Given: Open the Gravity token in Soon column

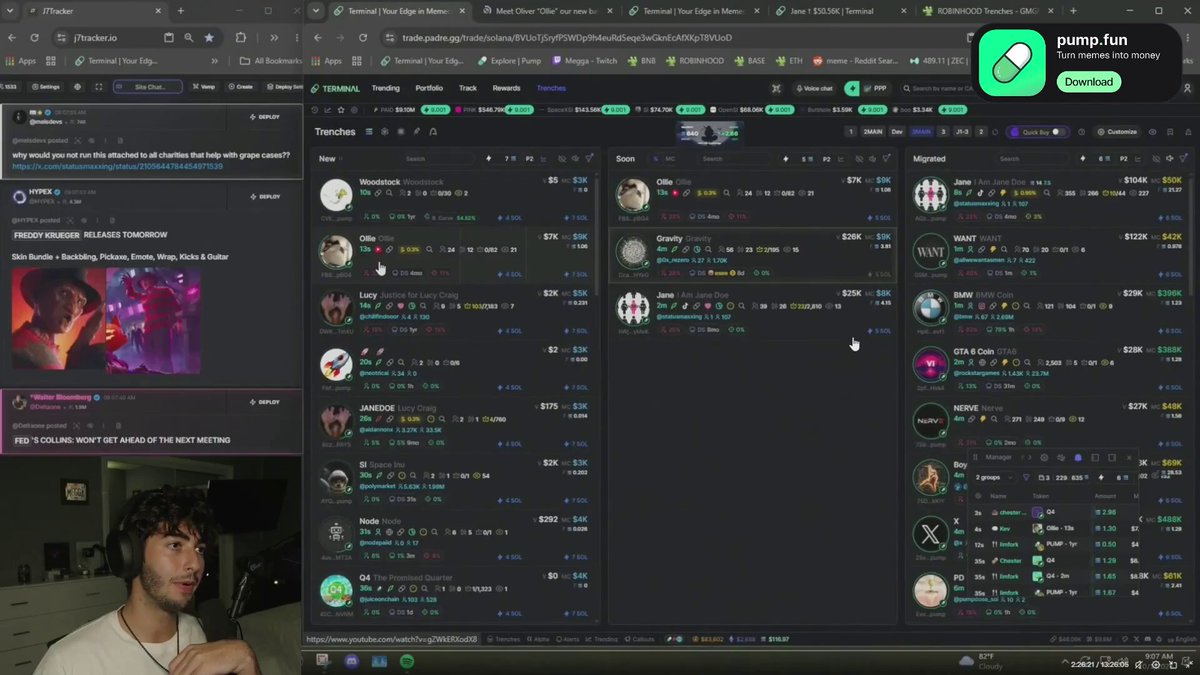Looking at the screenshot, I should coord(753,256).
